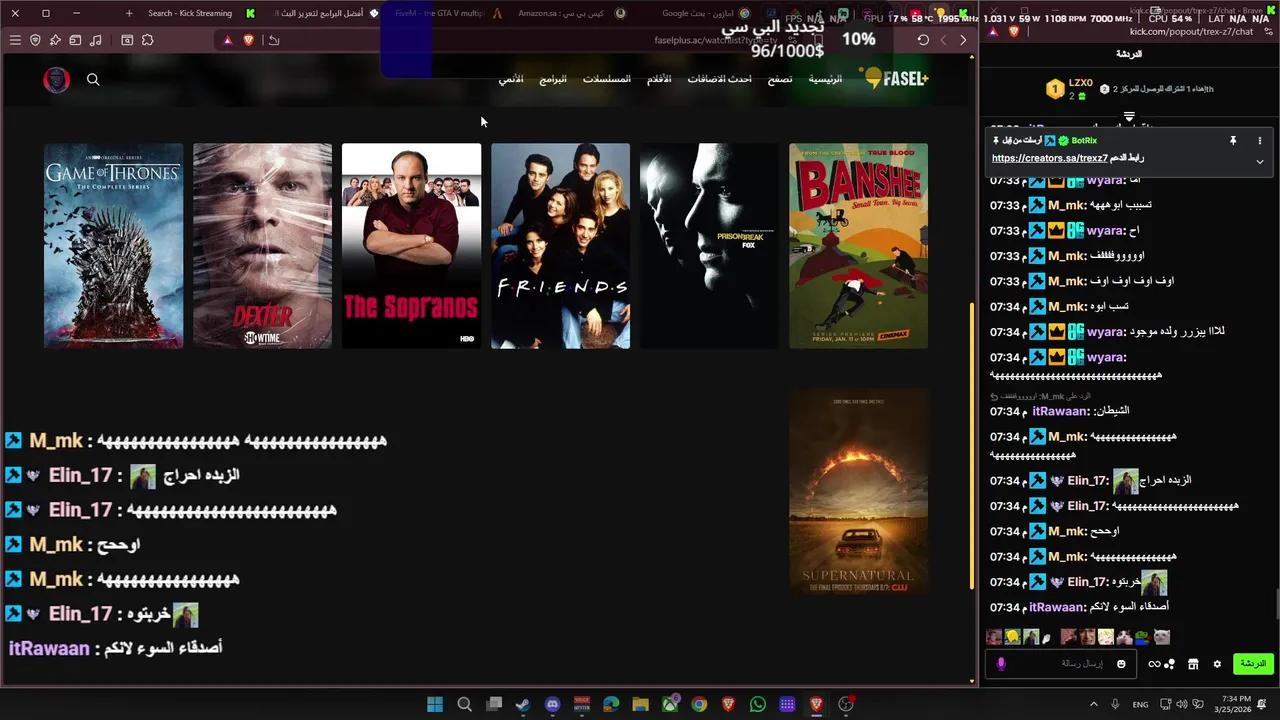Open the search magnifier on FaselPlus
The image size is (1280, 720).
(93, 80)
